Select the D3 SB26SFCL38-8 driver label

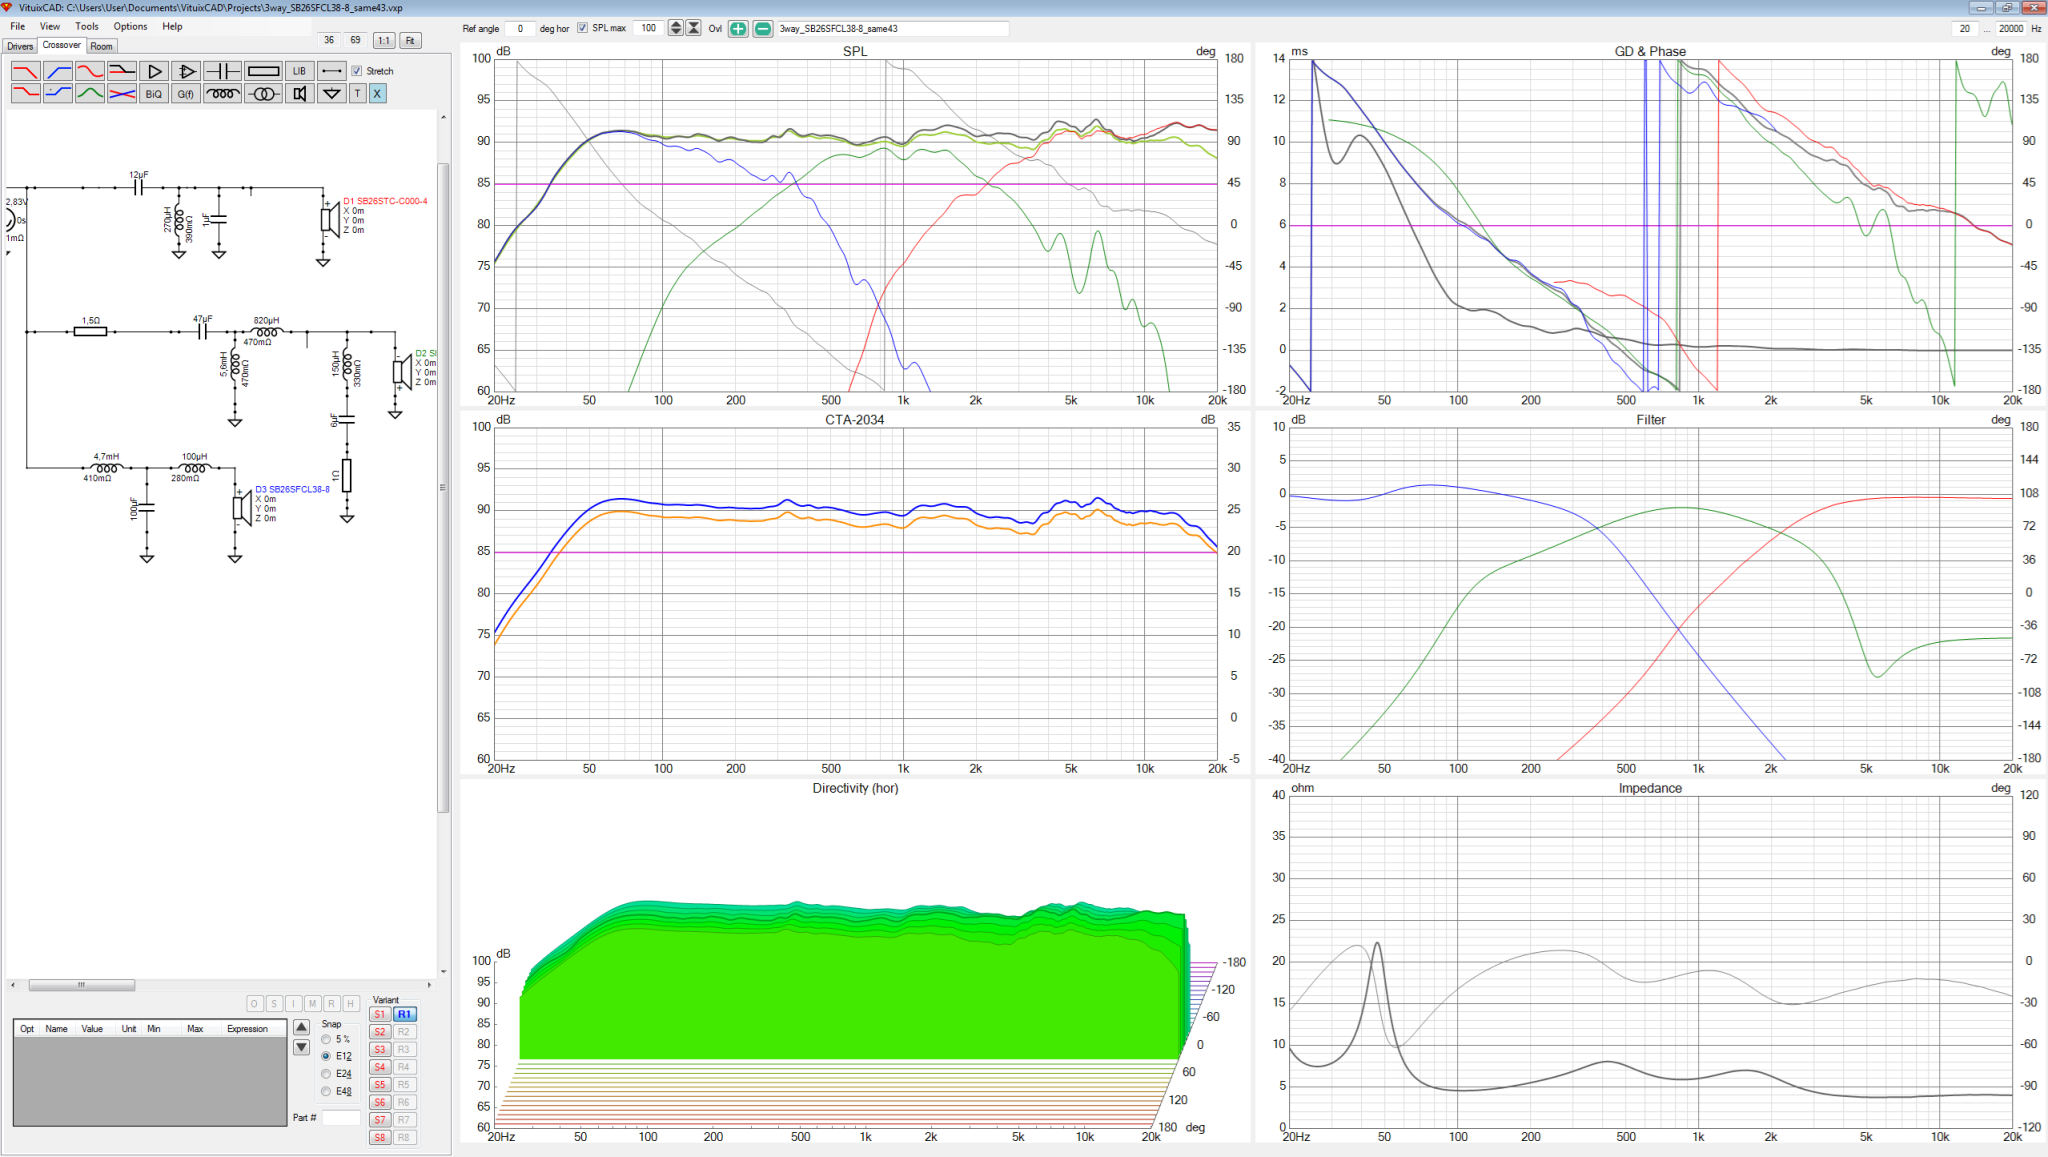[292, 489]
